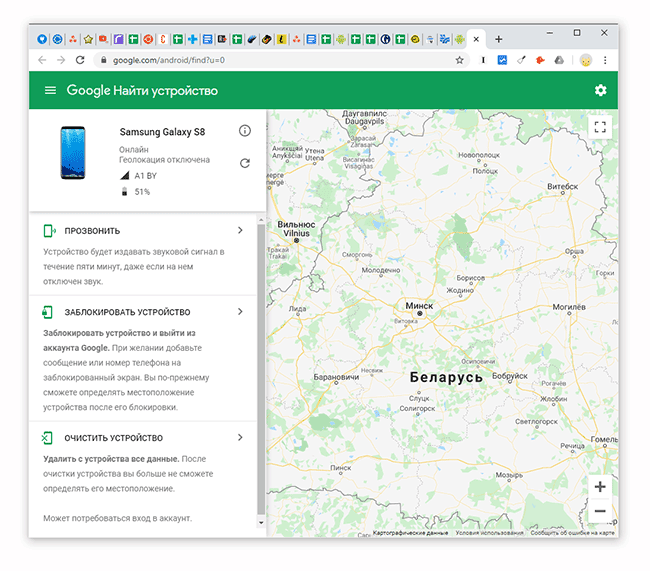Switch to the first blue-circle browser tab
This screenshot has width=650, height=571.
(x=42, y=39)
